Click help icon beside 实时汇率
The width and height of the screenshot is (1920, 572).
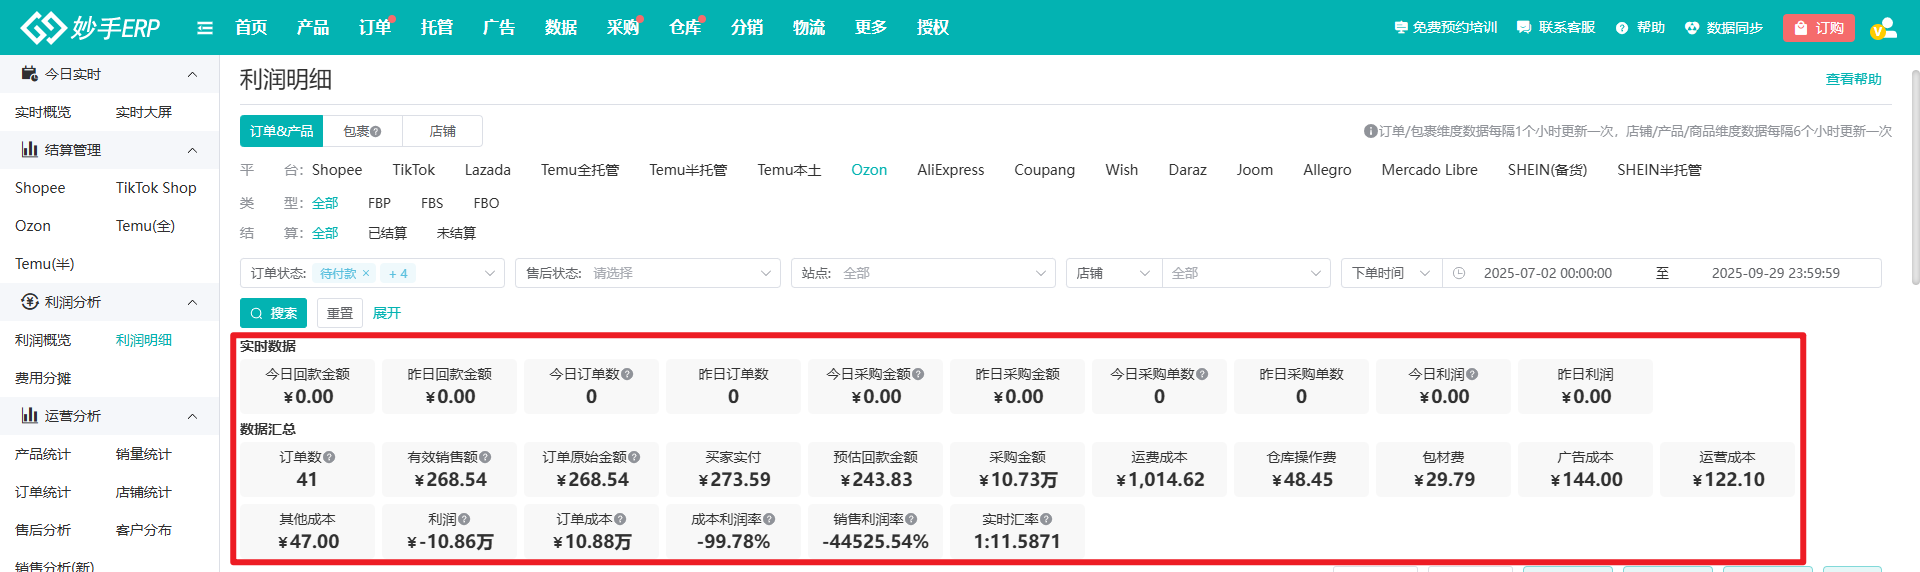coord(1046,519)
